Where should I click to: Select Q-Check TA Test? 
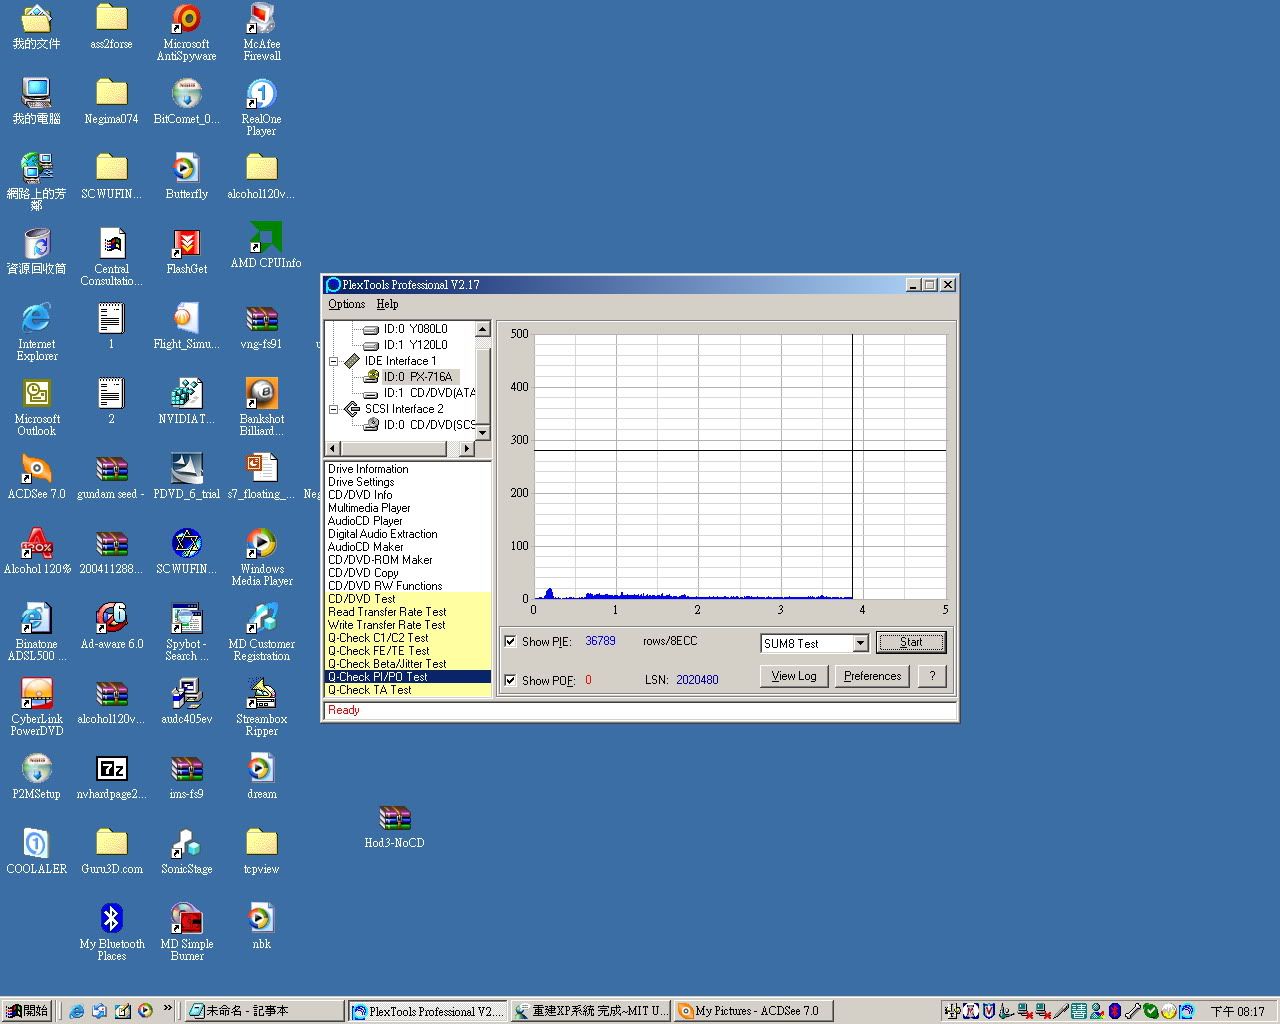pos(370,690)
